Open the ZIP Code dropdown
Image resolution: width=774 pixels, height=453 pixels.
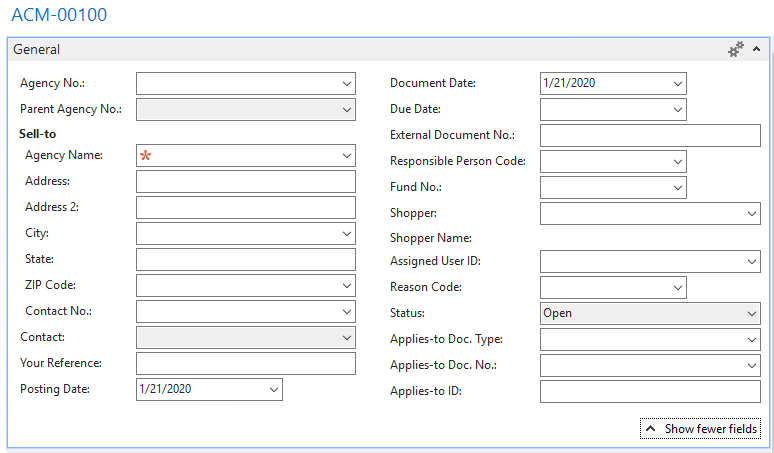pyautogui.click(x=346, y=285)
